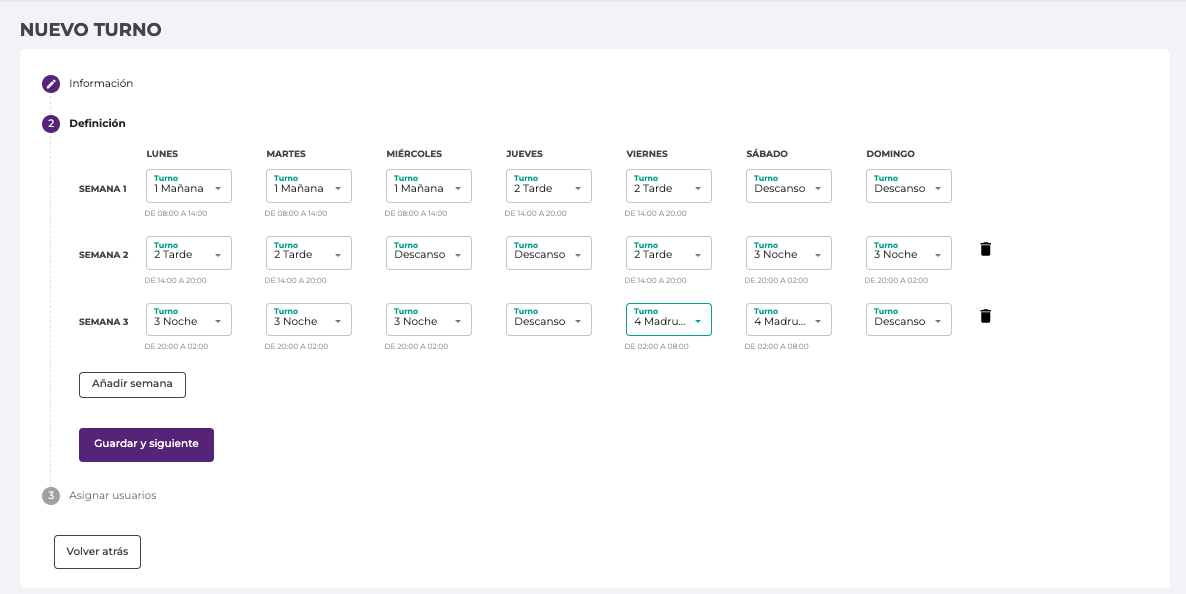Open Semana 2 Miércoles shift dropdown
The width and height of the screenshot is (1186, 594).
click(x=429, y=253)
